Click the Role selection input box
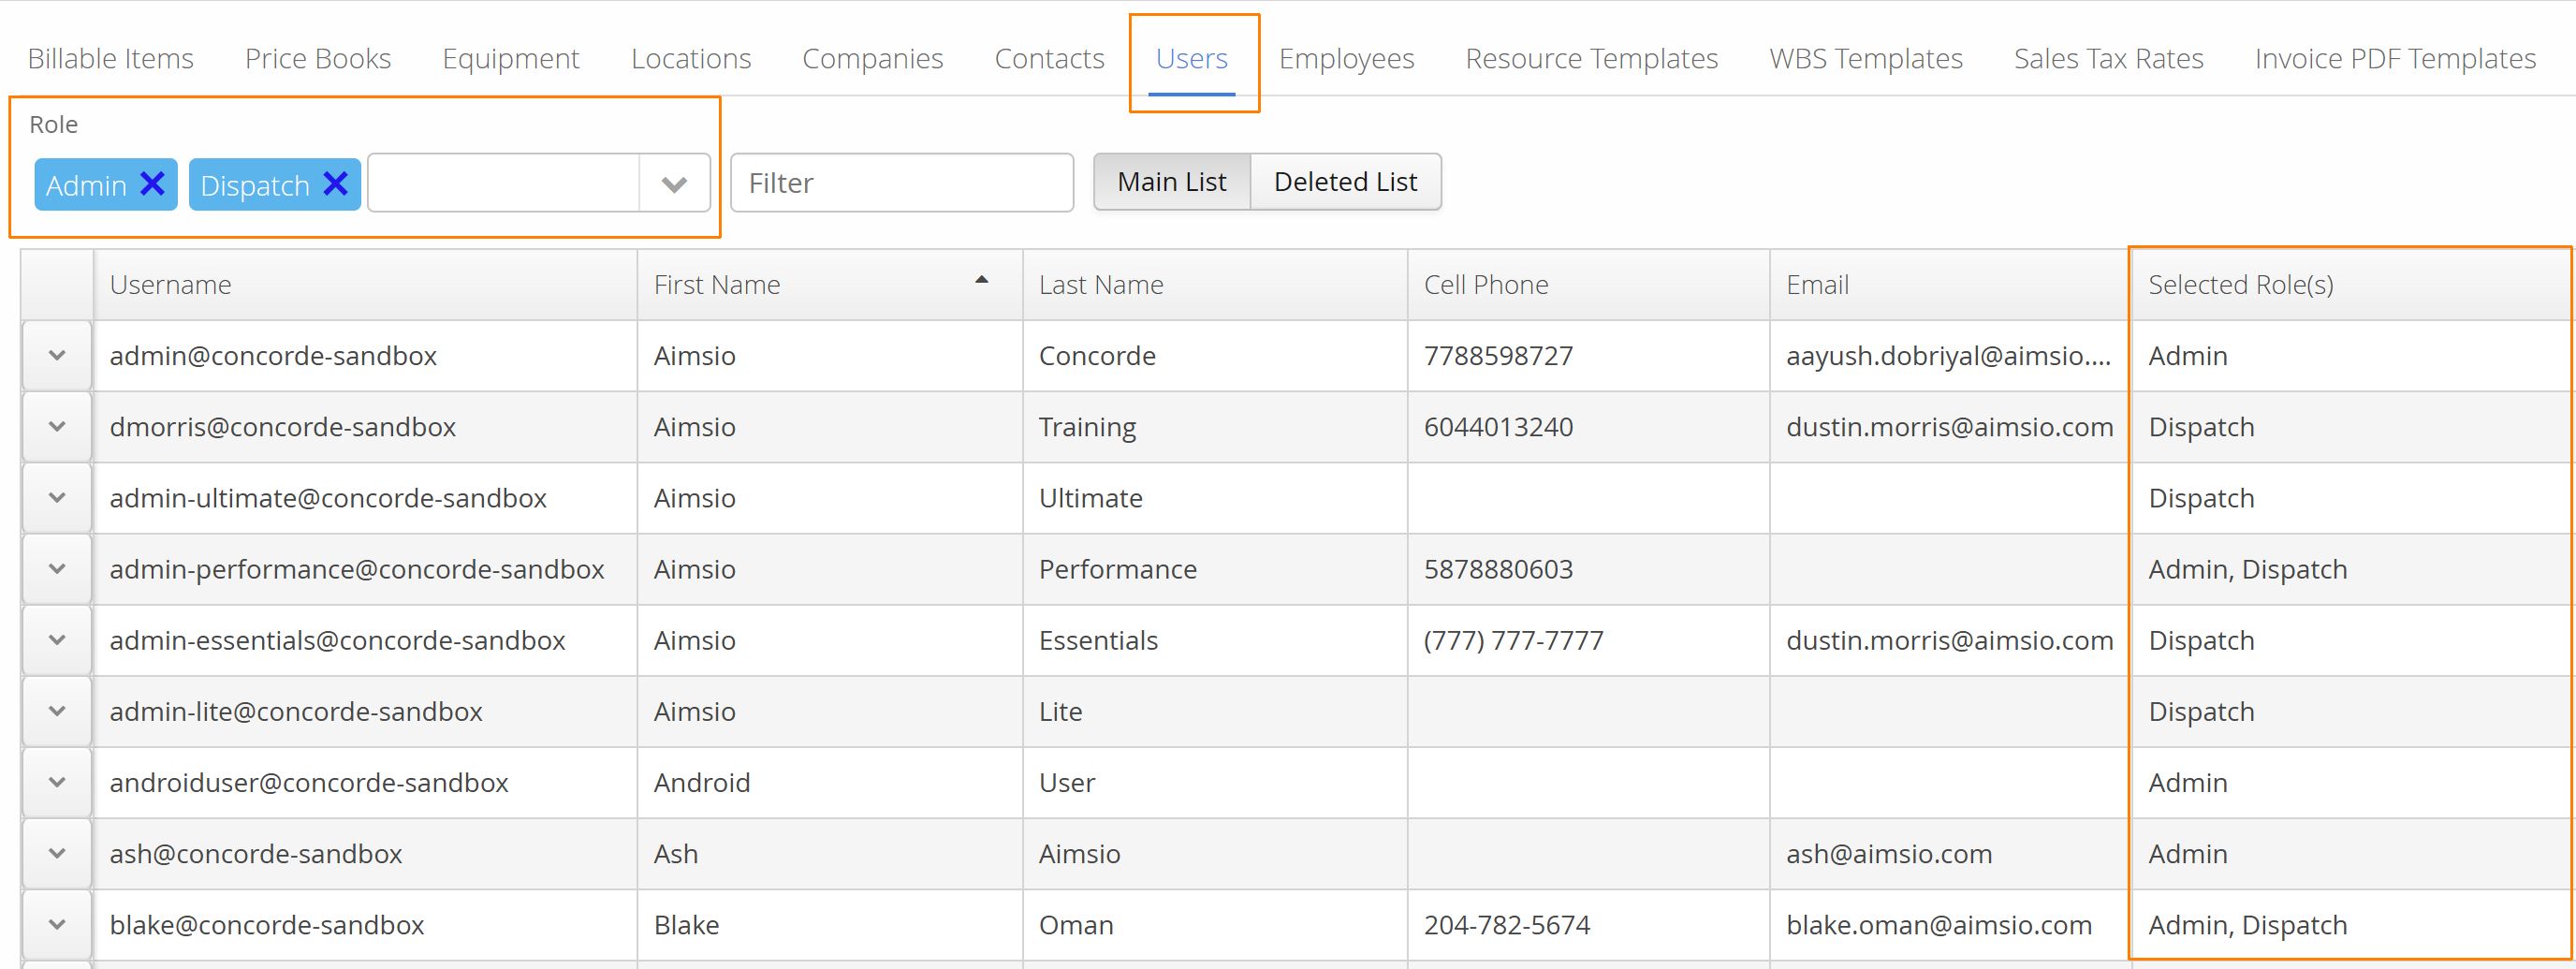This screenshot has height=969, width=2576. point(504,183)
